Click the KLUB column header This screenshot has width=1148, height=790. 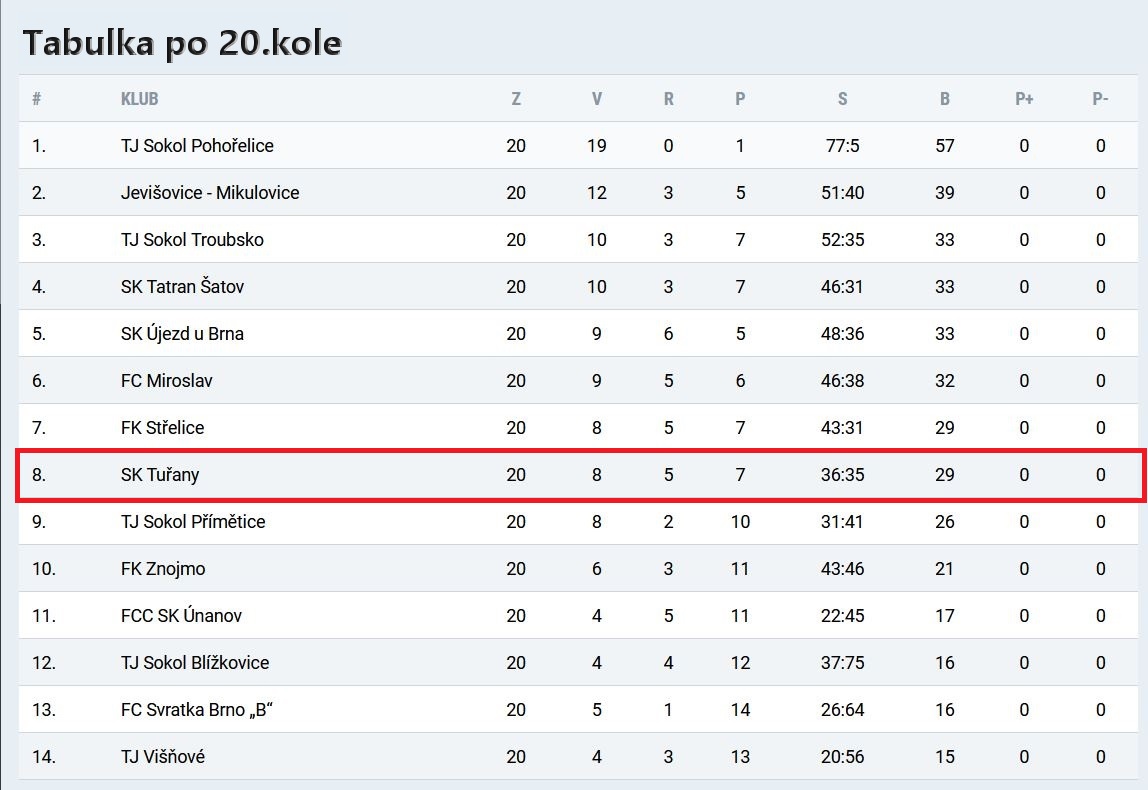139,99
